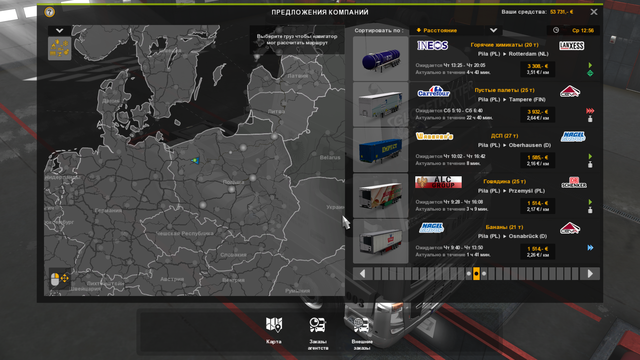Viewport: 640px width, 360px height.
Task: Click the help icon in the top-left corner
Action: point(50,12)
